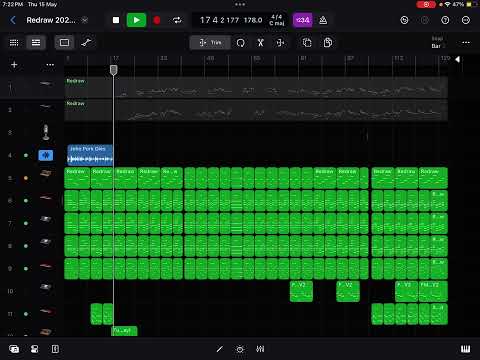The width and height of the screenshot is (480, 360).
Task: Open the More menu in the top bar
Action: (466, 20)
